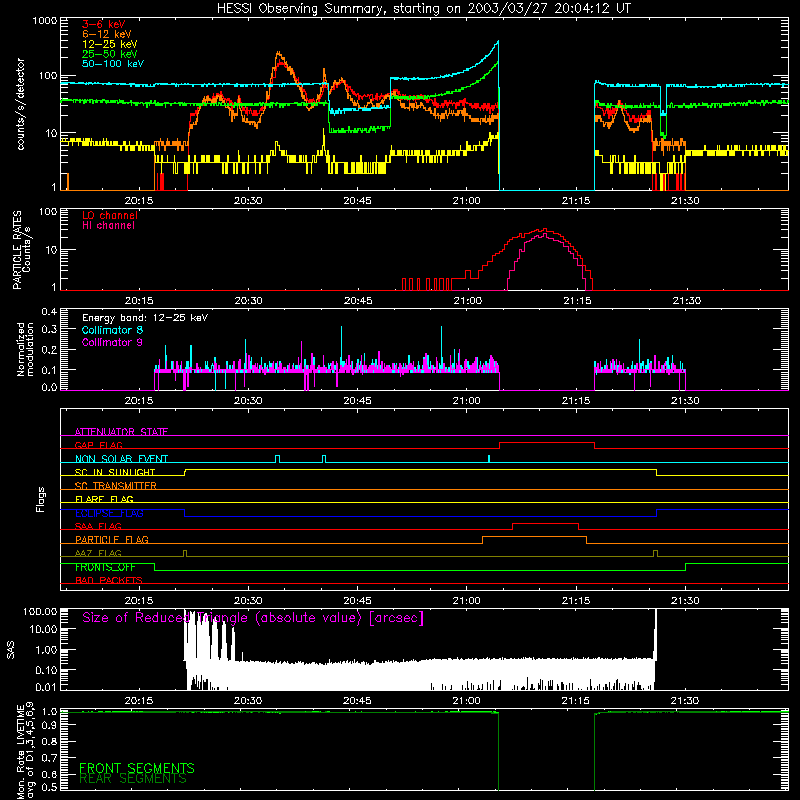This screenshot has height=800, width=800.
Task: Select the 12-25 keV legend label
Action: pyautogui.click(x=110, y=44)
